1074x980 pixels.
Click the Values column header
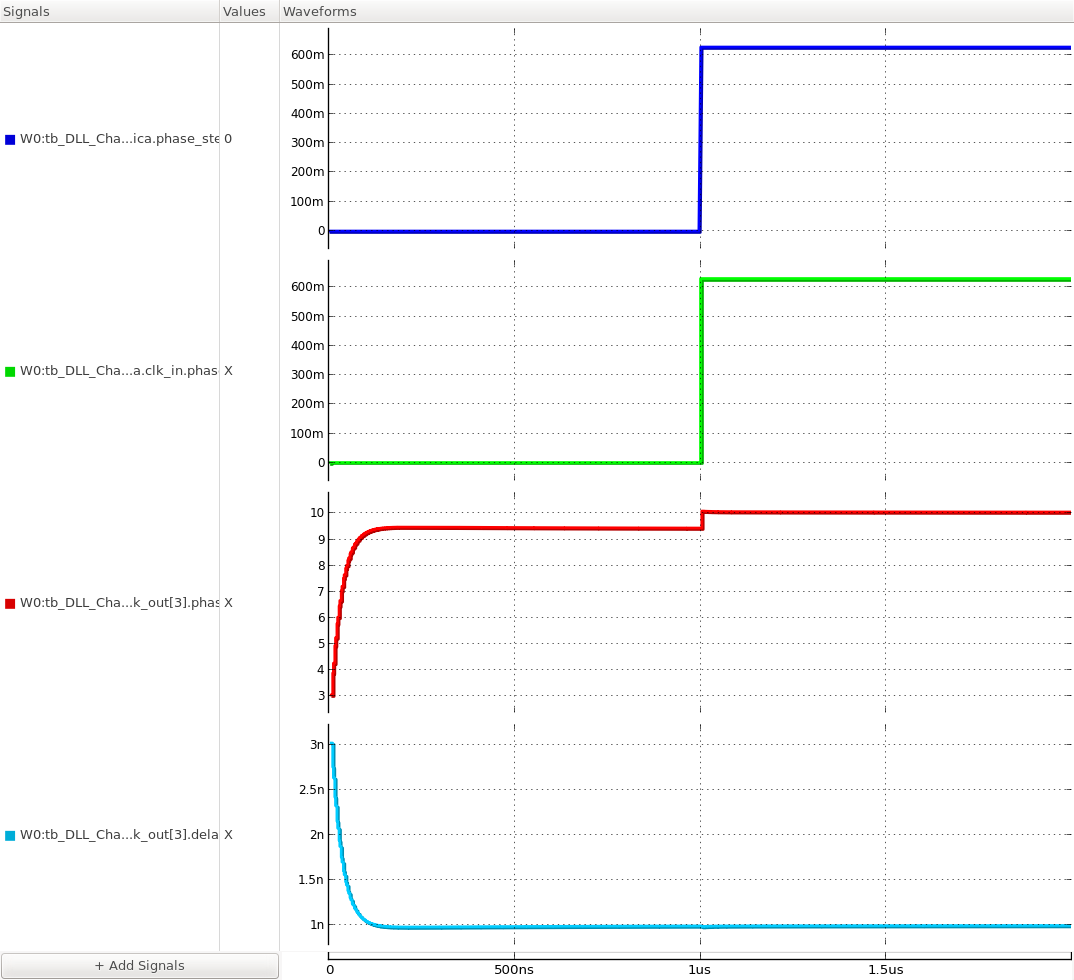coord(247,11)
